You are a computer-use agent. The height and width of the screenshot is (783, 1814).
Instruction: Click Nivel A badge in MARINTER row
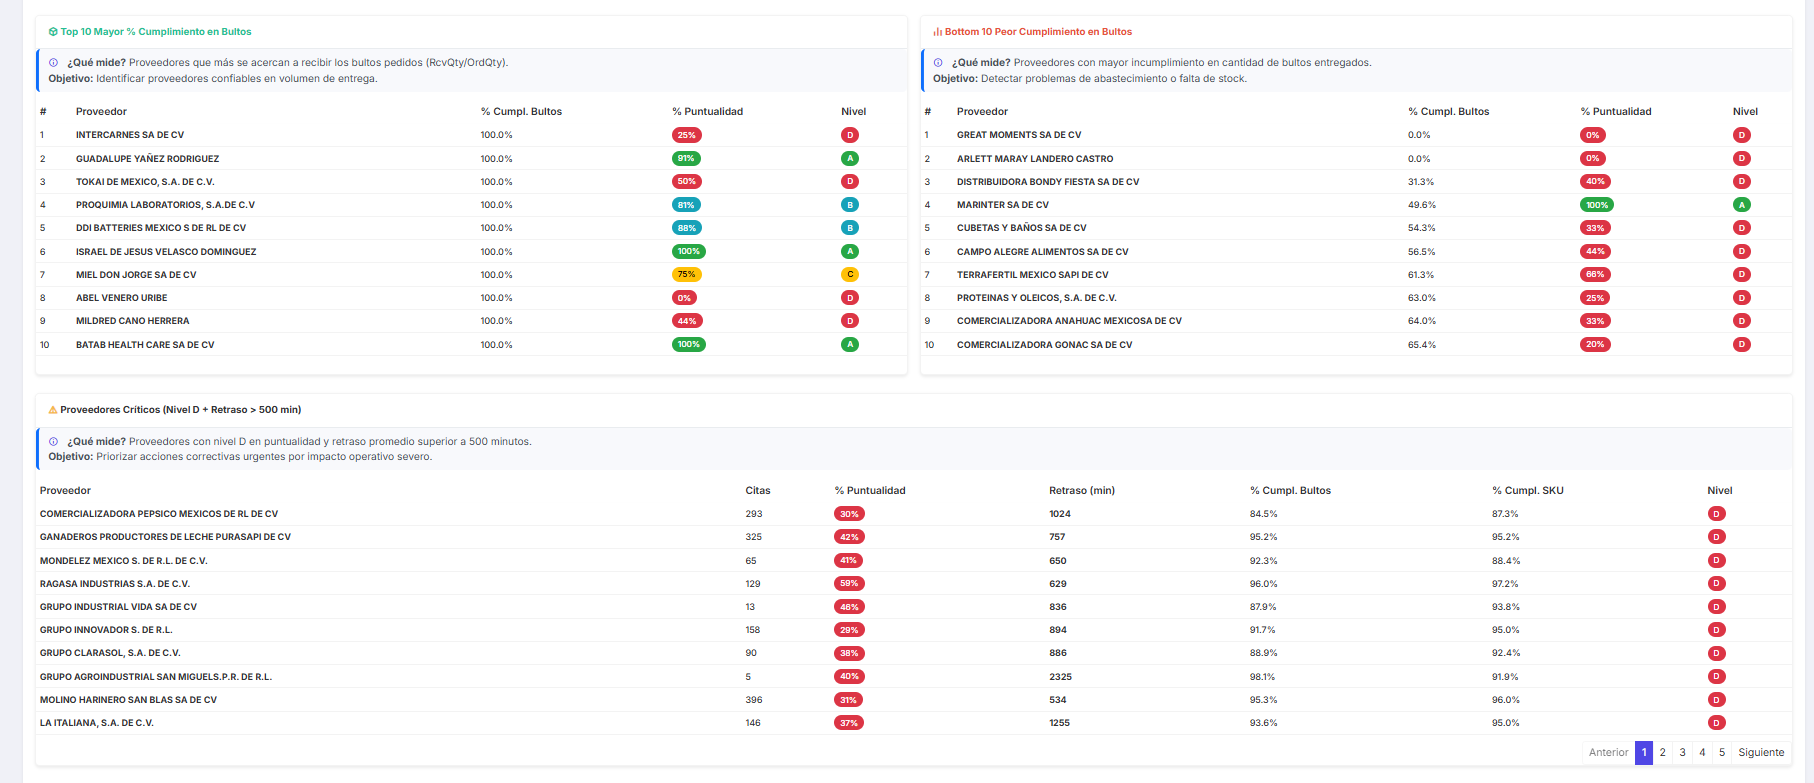[x=1742, y=205]
